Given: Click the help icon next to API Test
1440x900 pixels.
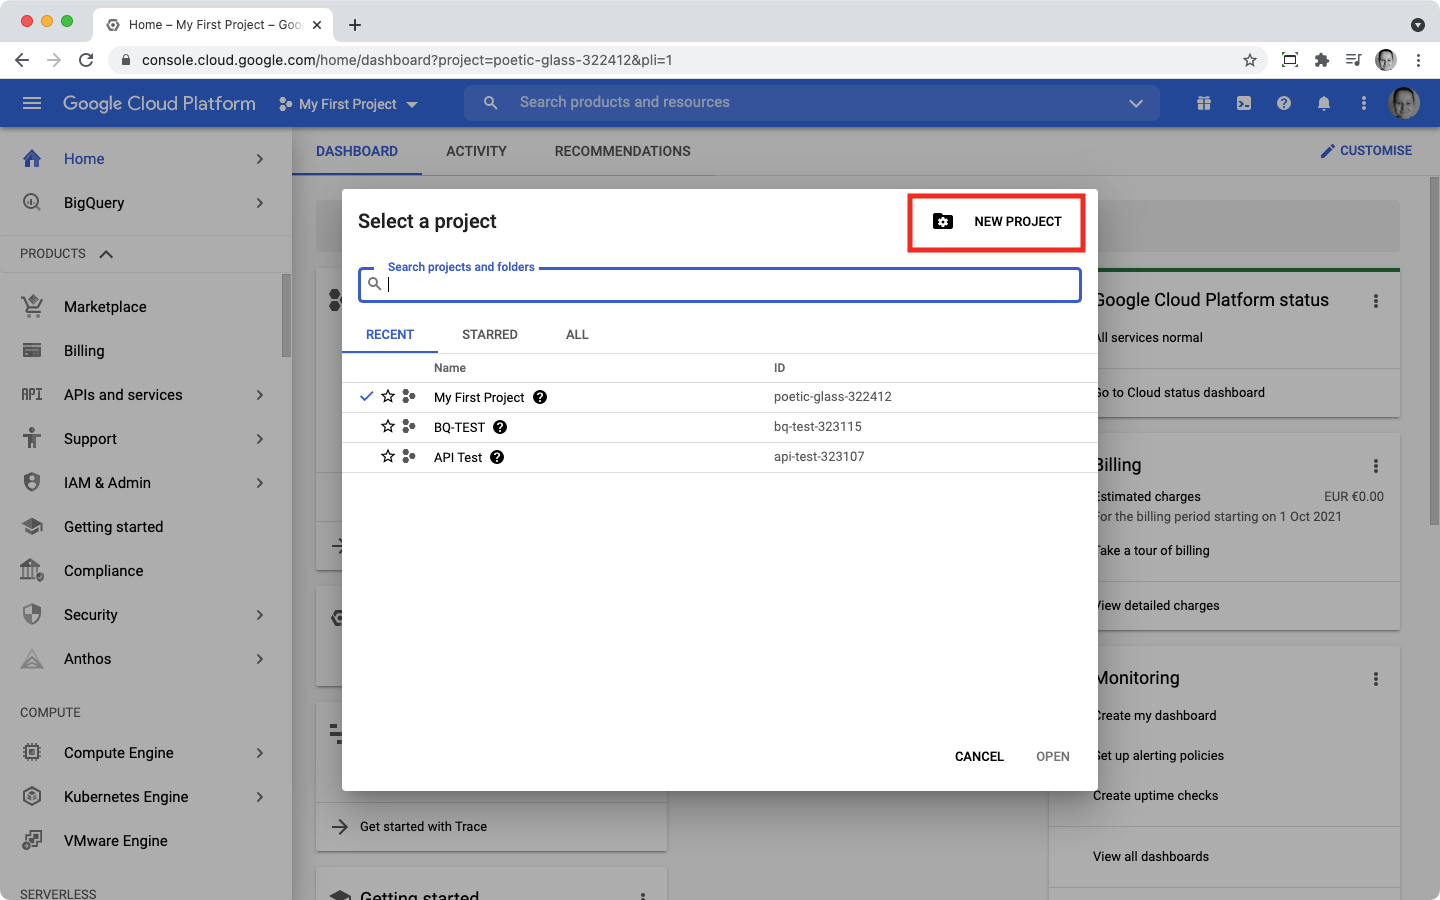Looking at the screenshot, I should pyautogui.click(x=497, y=457).
